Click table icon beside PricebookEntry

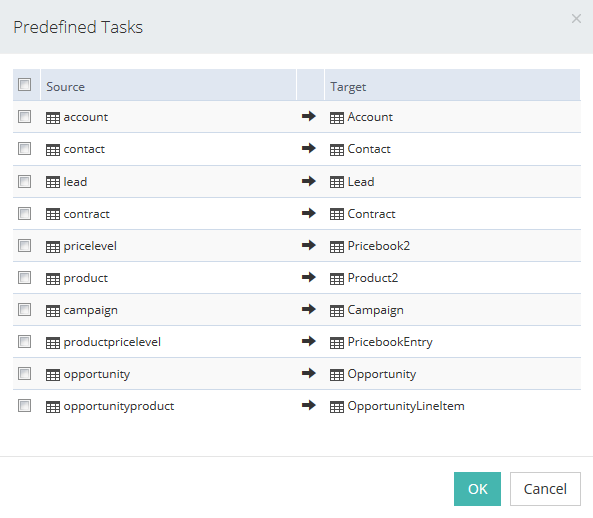(x=337, y=343)
